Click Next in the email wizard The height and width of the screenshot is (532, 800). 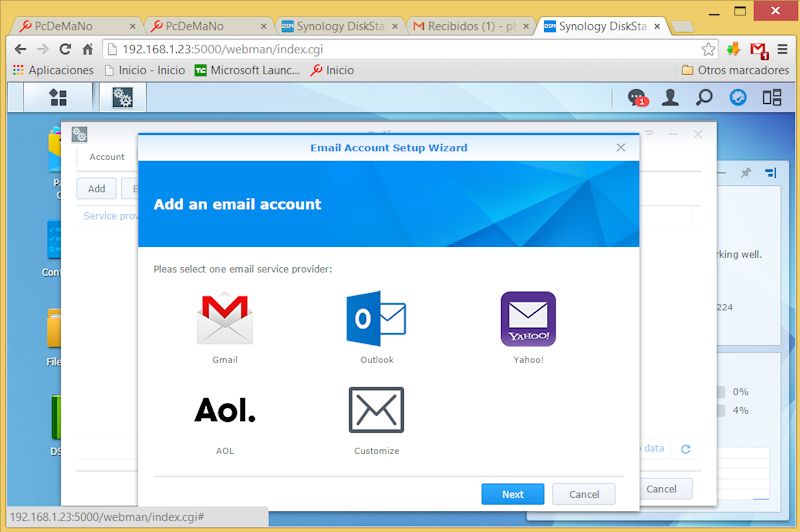point(513,494)
